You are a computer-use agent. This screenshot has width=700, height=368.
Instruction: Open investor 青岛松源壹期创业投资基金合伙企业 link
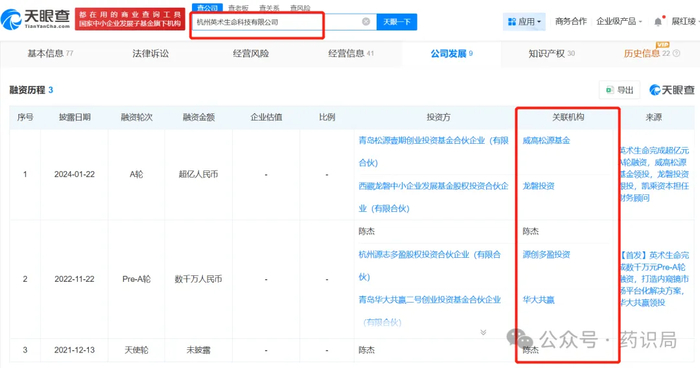(433, 151)
